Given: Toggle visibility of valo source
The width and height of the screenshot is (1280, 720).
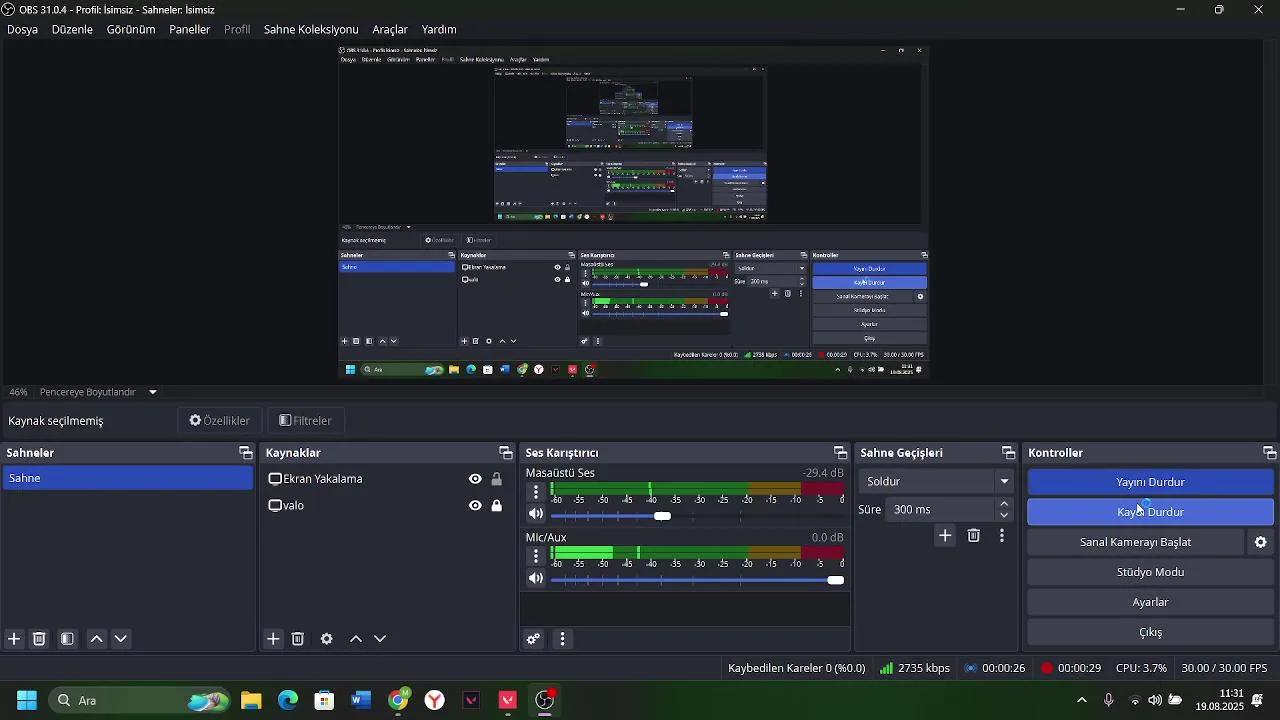Looking at the screenshot, I should (x=475, y=506).
